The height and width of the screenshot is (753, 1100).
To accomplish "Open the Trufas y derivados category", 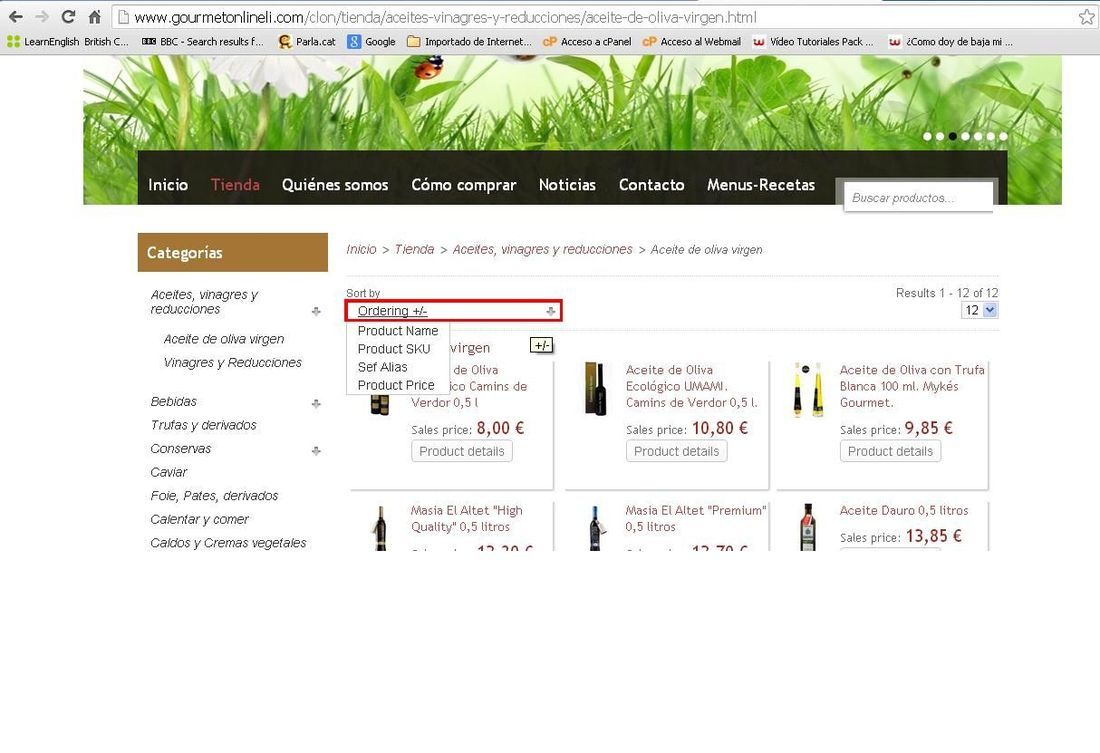I will click(203, 425).
